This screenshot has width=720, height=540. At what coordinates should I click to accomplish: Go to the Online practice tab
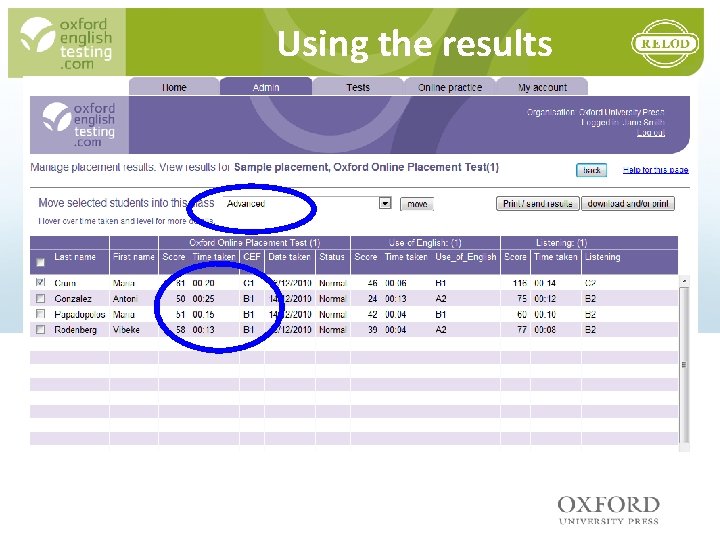coord(450,87)
